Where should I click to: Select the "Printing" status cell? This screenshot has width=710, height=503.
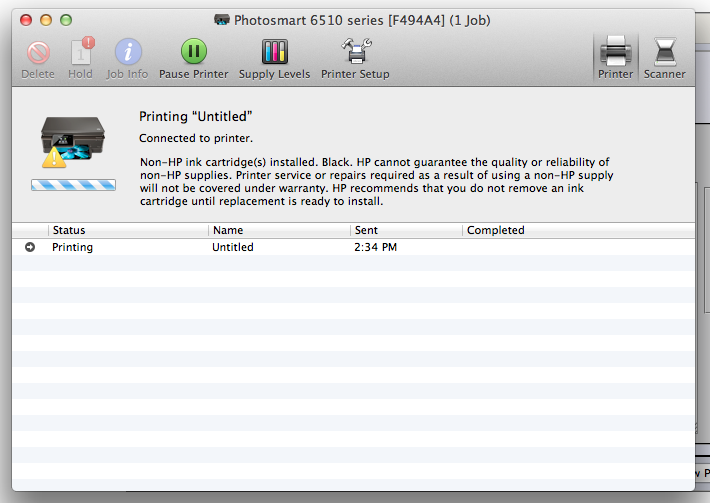tap(72, 247)
